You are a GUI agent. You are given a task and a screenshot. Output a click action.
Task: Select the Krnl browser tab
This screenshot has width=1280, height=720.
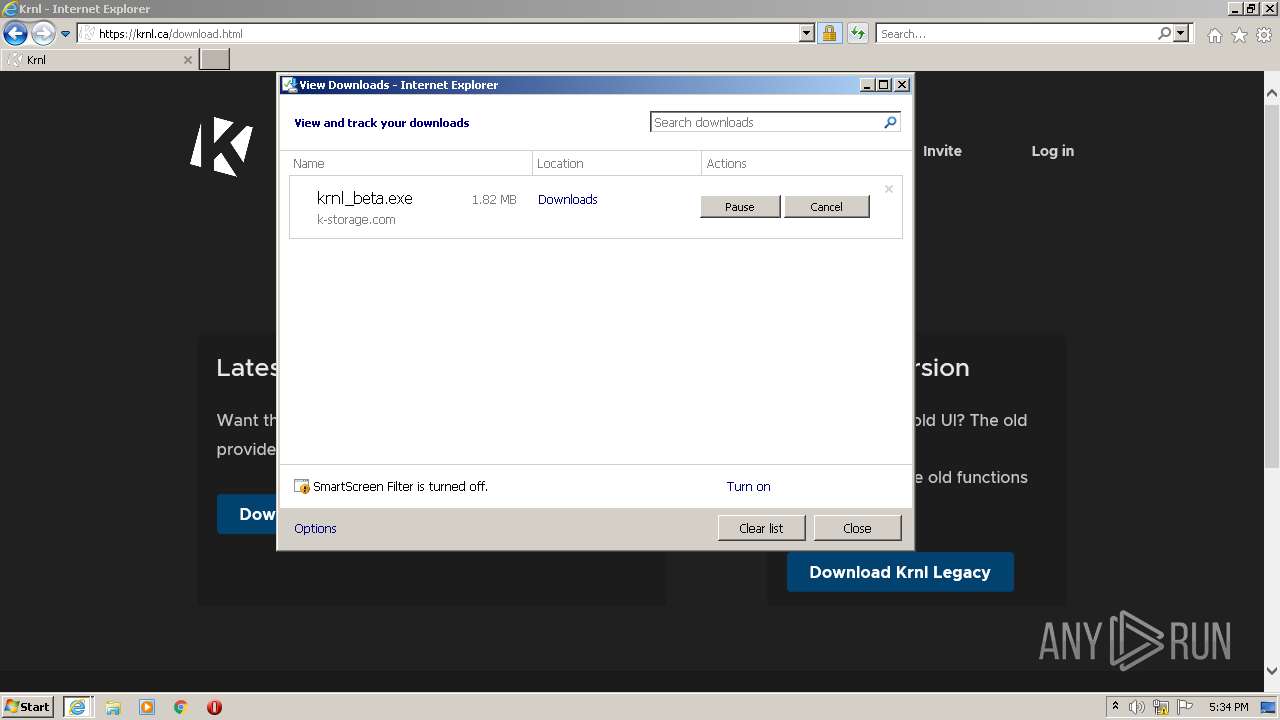(100, 59)
